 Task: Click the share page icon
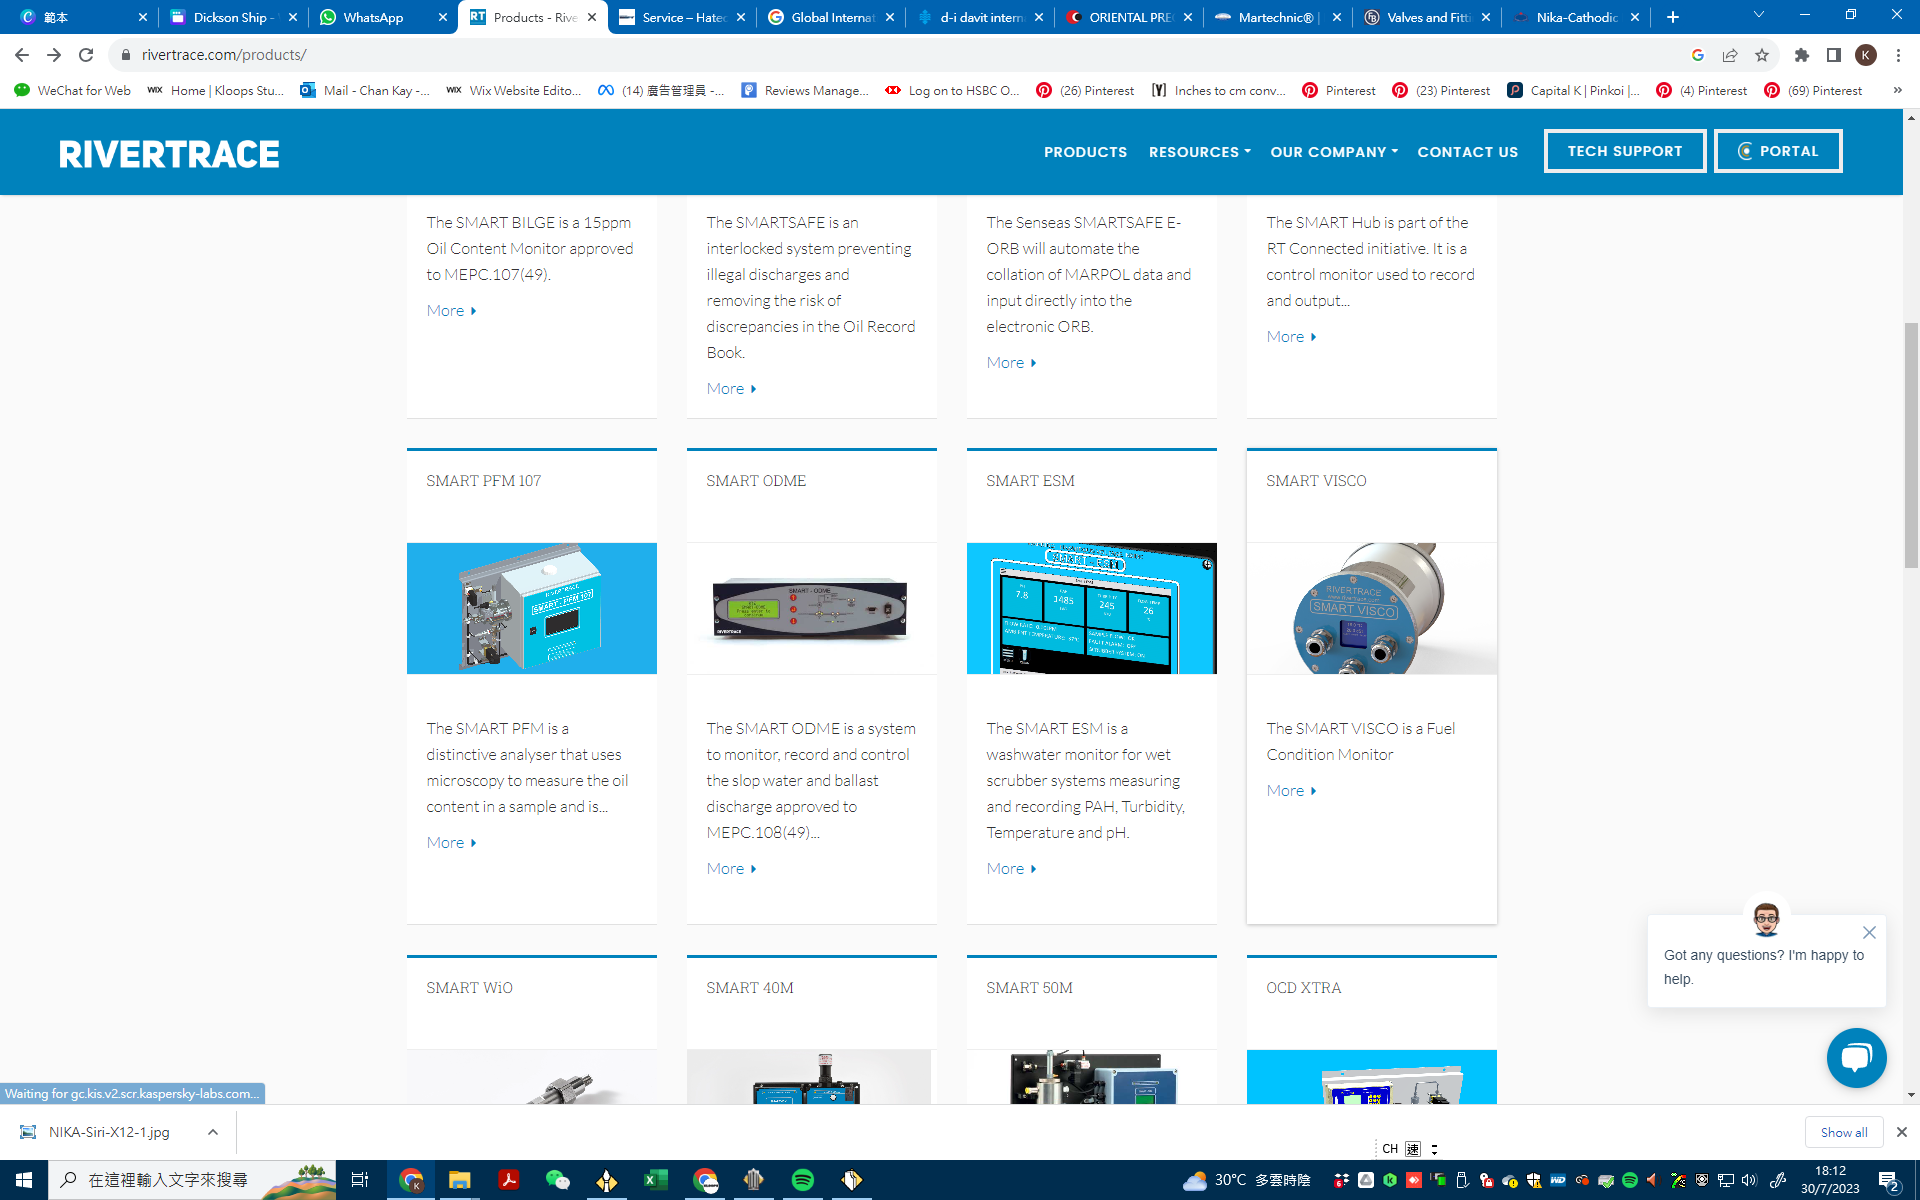click(1730, 55)
